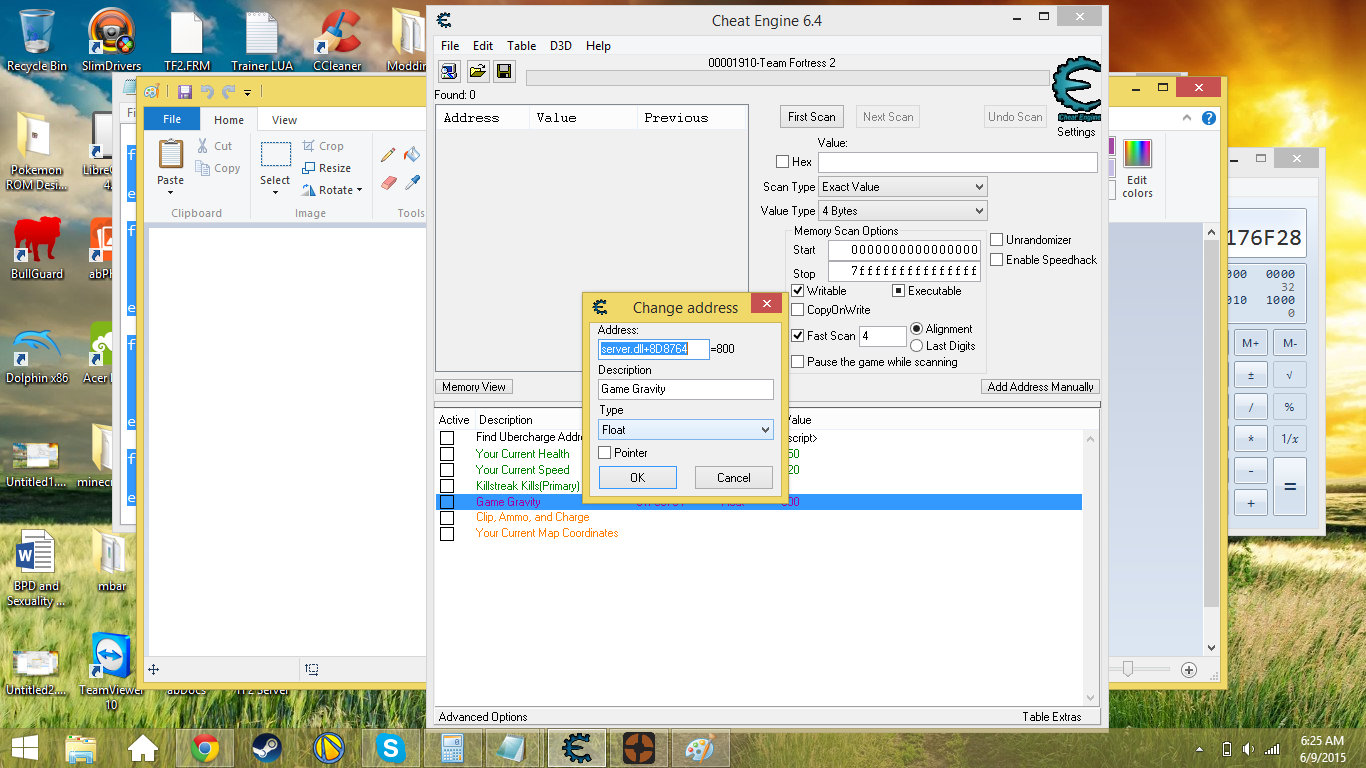This screenshot has height=768, width=1366.
Task: Click the open process icon in Cheat Engine
Action: point(449,71)
